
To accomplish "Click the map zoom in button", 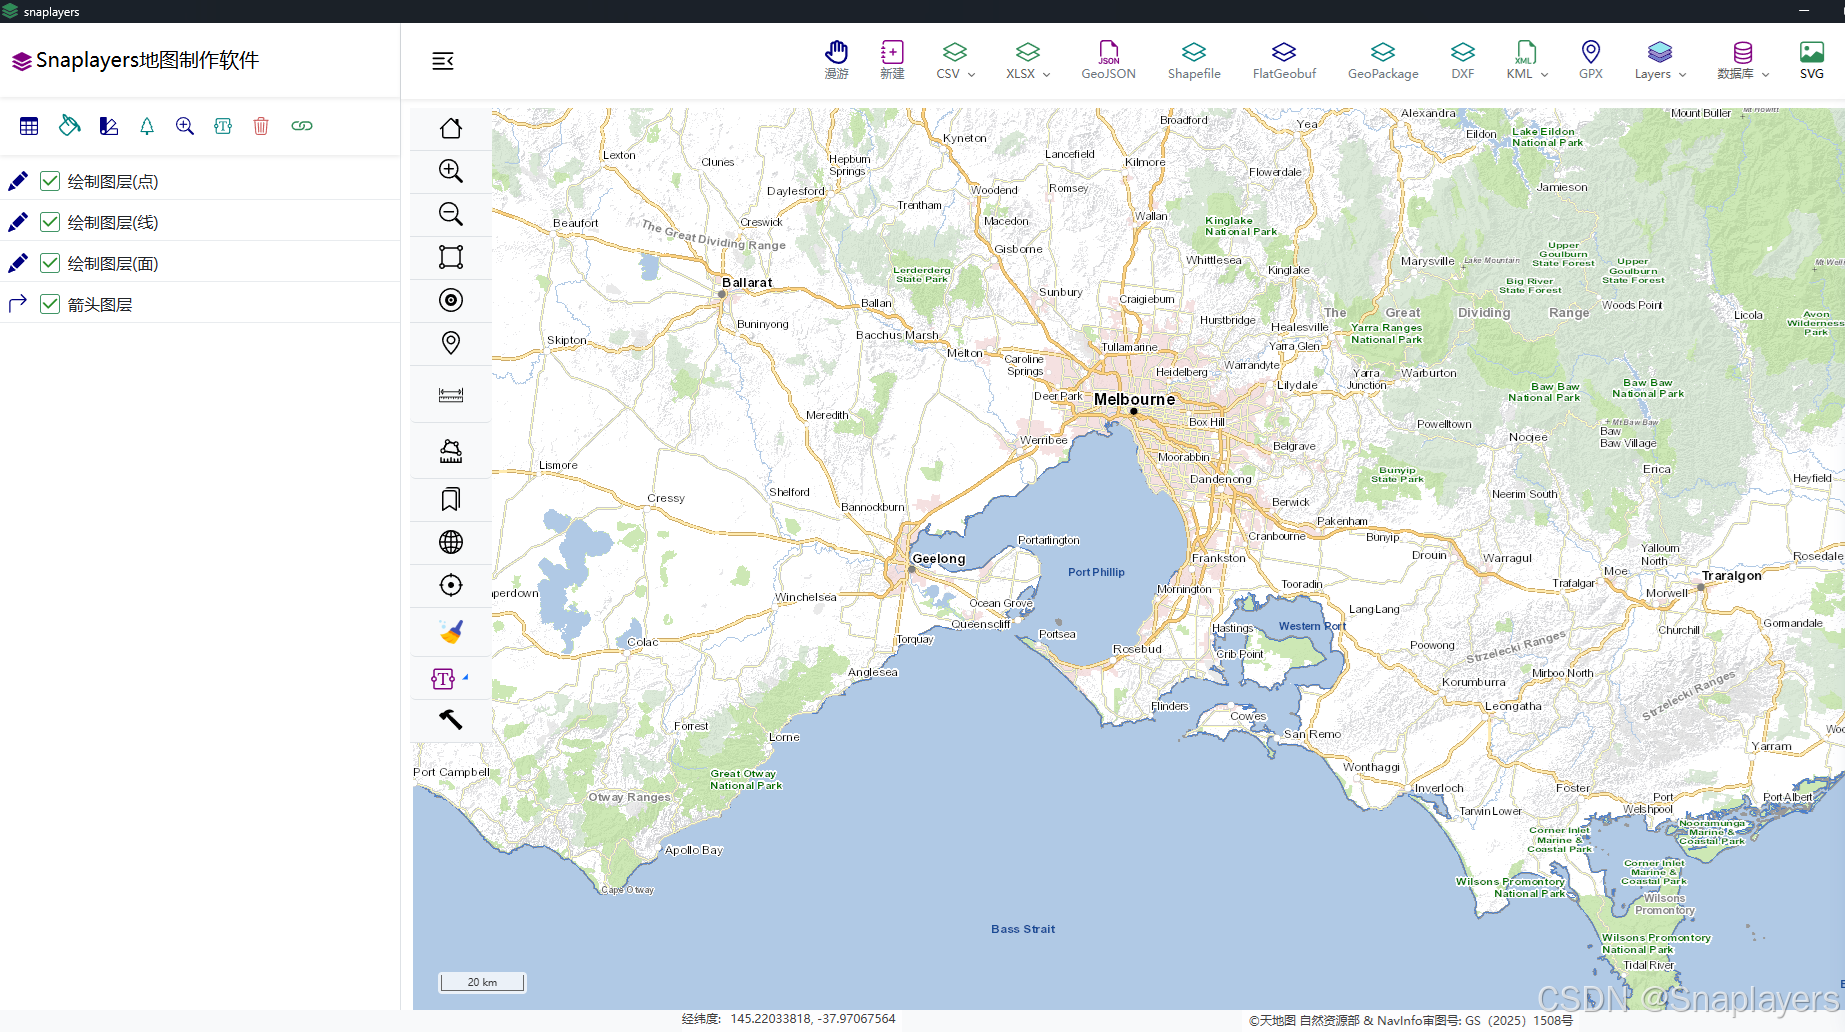I will 451,171.
